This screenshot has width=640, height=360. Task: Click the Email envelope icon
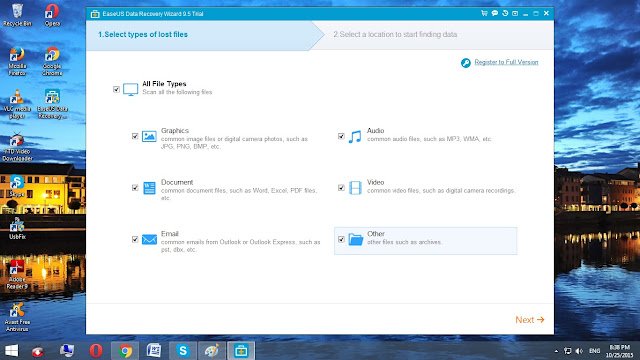tap(149, 239)
